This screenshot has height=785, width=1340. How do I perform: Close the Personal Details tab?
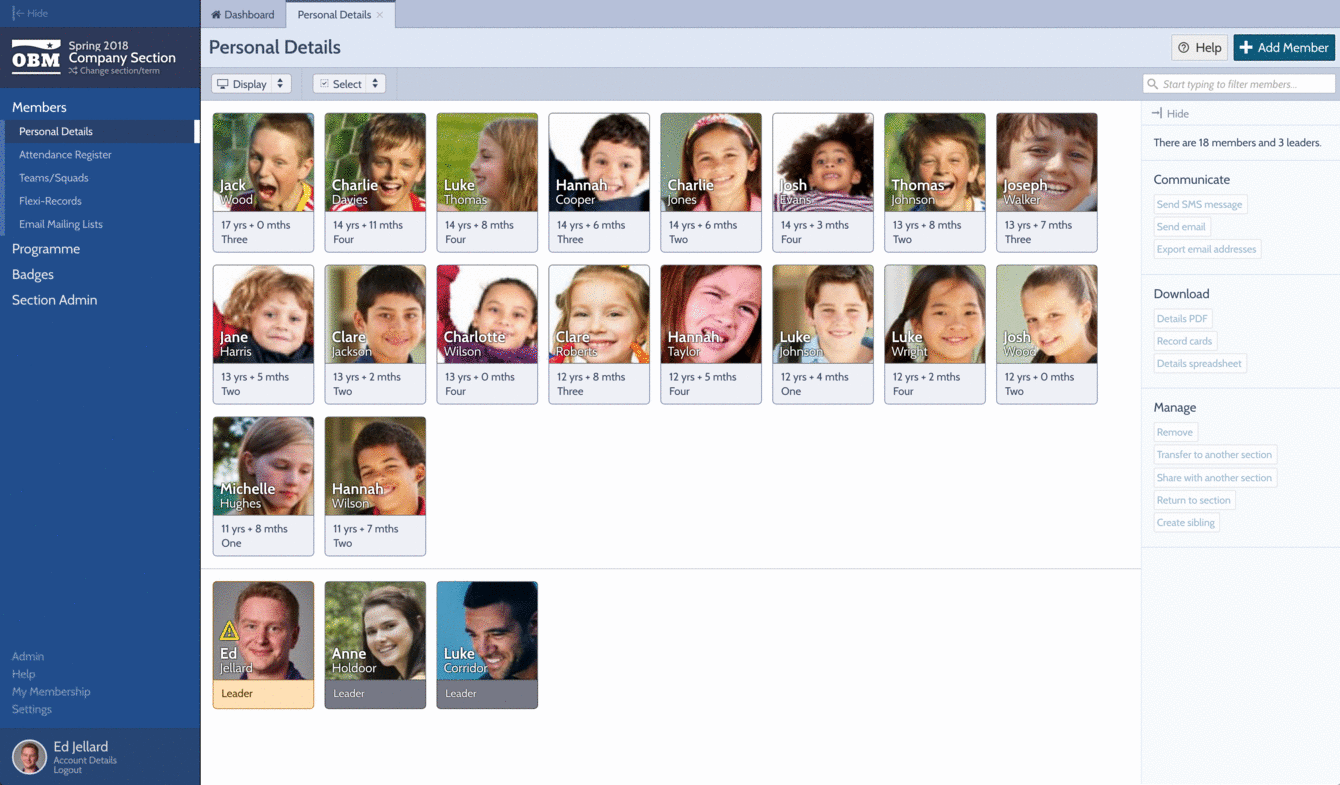380,15
